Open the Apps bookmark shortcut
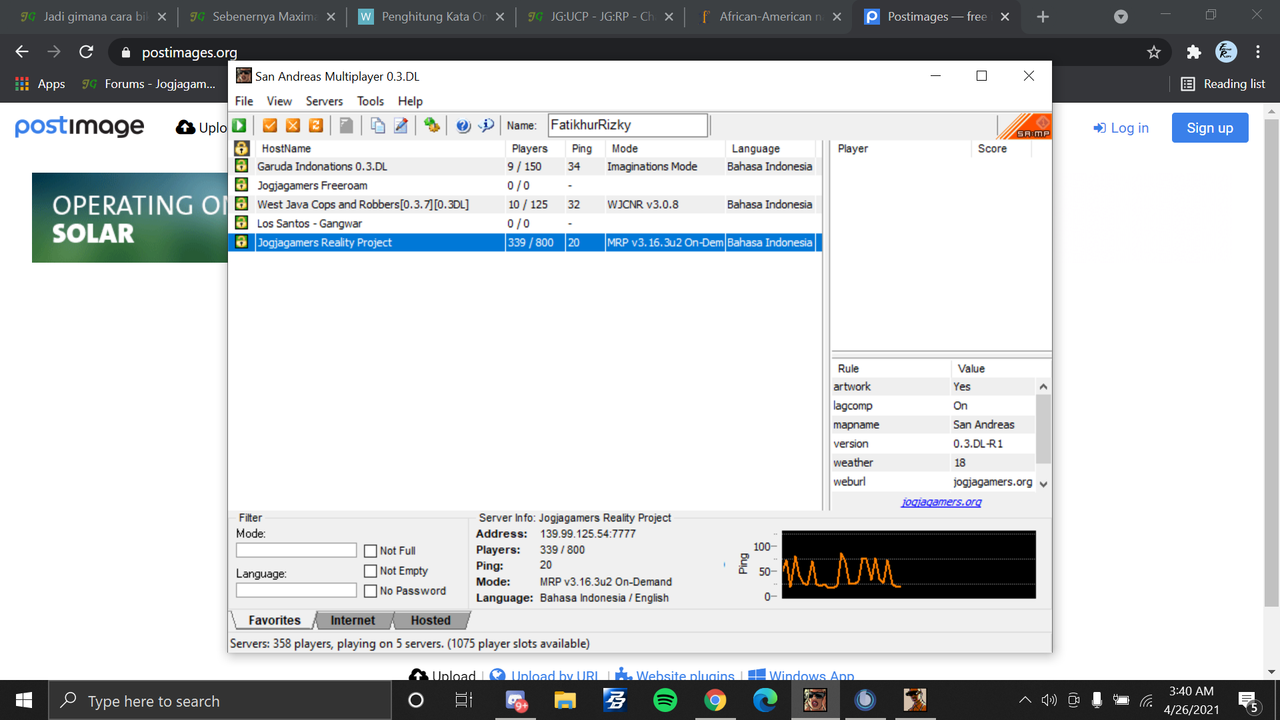 [x=40, y=84]
